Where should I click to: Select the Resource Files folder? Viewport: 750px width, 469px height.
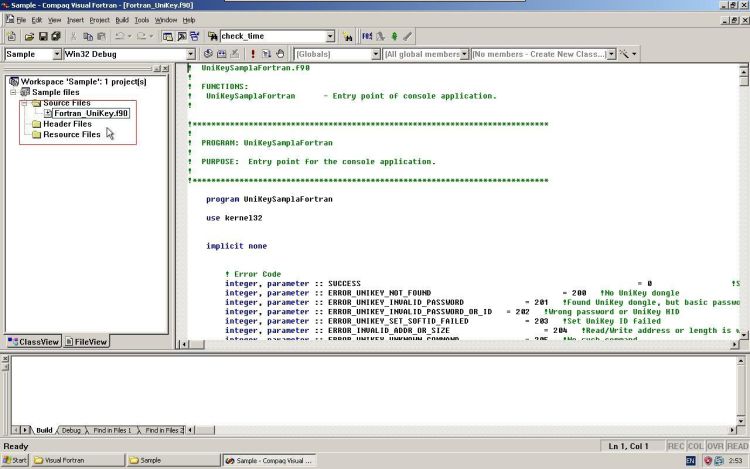click(x=72, y=134)
